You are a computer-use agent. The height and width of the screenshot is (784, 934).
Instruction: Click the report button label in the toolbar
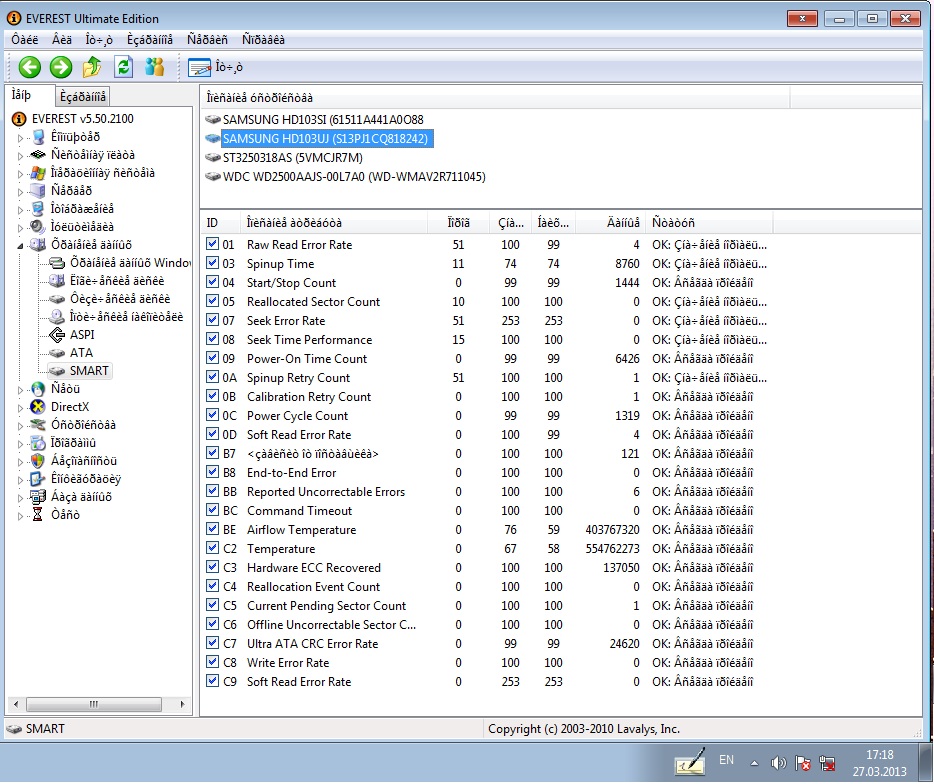(229, 67)
